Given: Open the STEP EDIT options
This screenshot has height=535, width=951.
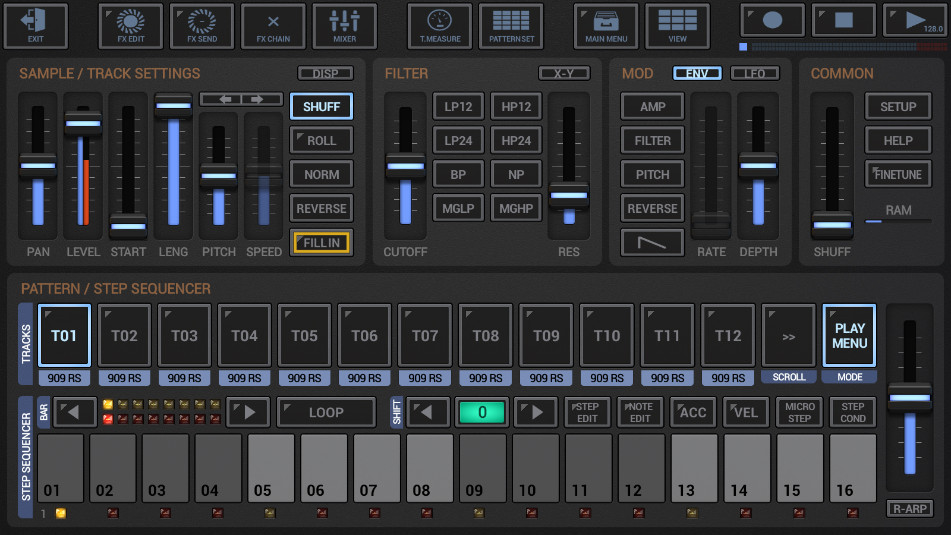Looking at the screenshot, I should (x=586, y=412).
